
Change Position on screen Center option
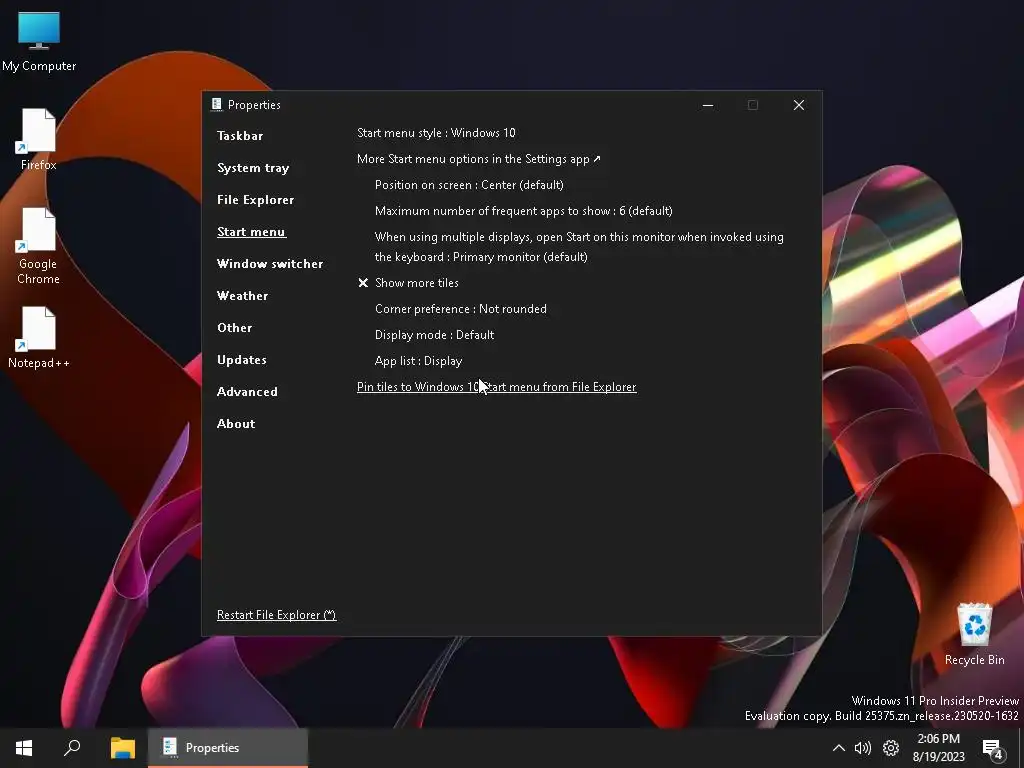469,185
